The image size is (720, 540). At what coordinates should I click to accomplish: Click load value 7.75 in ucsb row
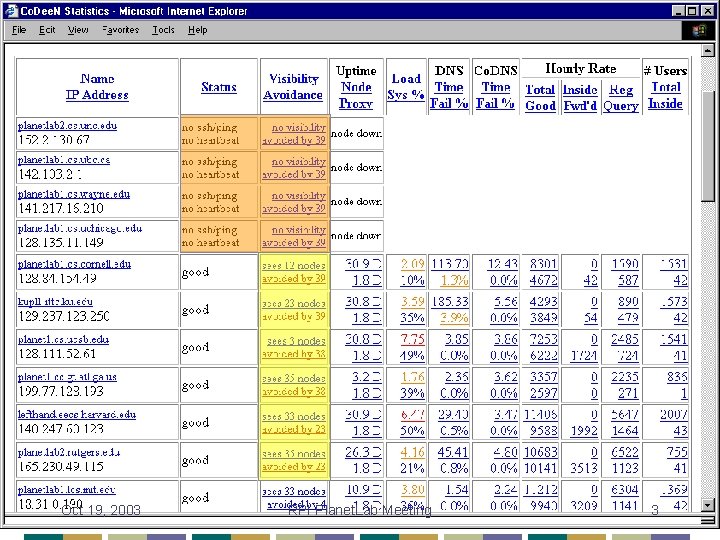pyautogui.click(x=412, y=339)
